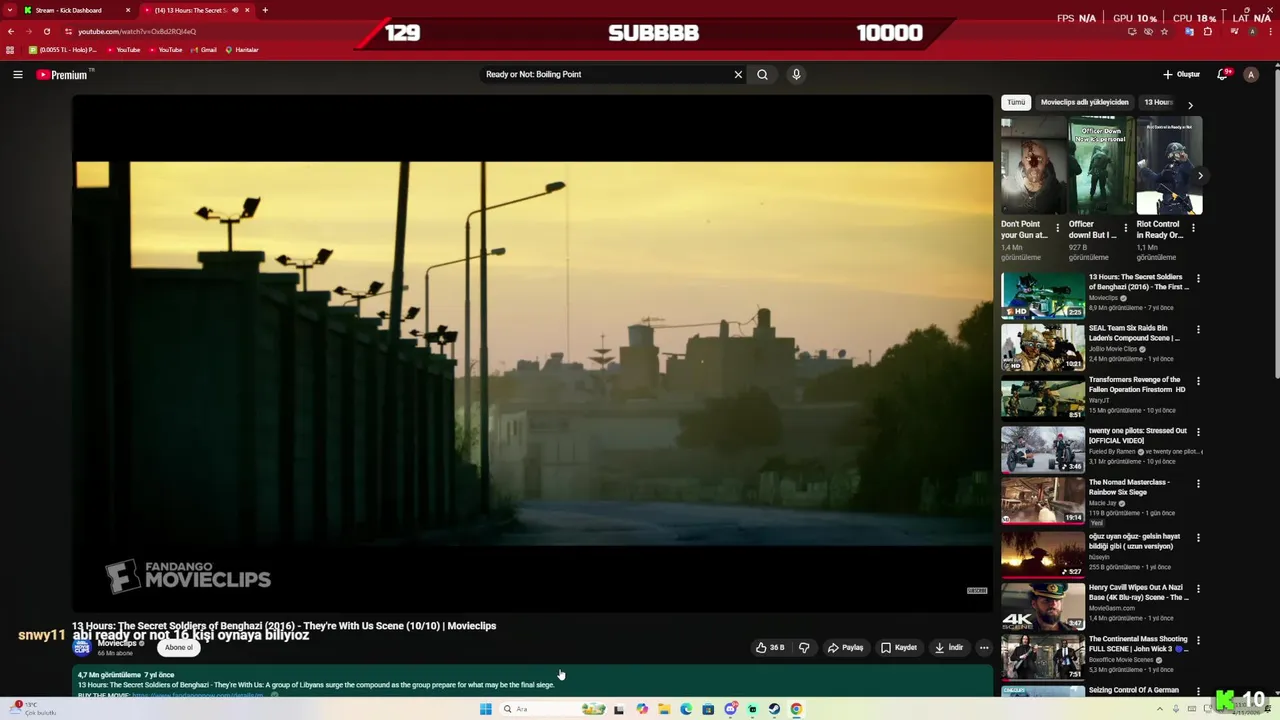
Task: Play Transformers Revenge of the Fallen video
Action: tap(1043, 398)
